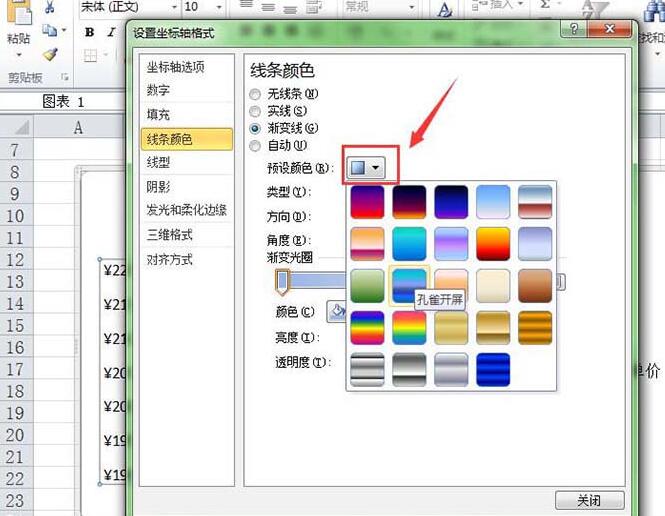Choose the light sky blue preset
Screen dimensions: 665x516
tap(493, 202)
